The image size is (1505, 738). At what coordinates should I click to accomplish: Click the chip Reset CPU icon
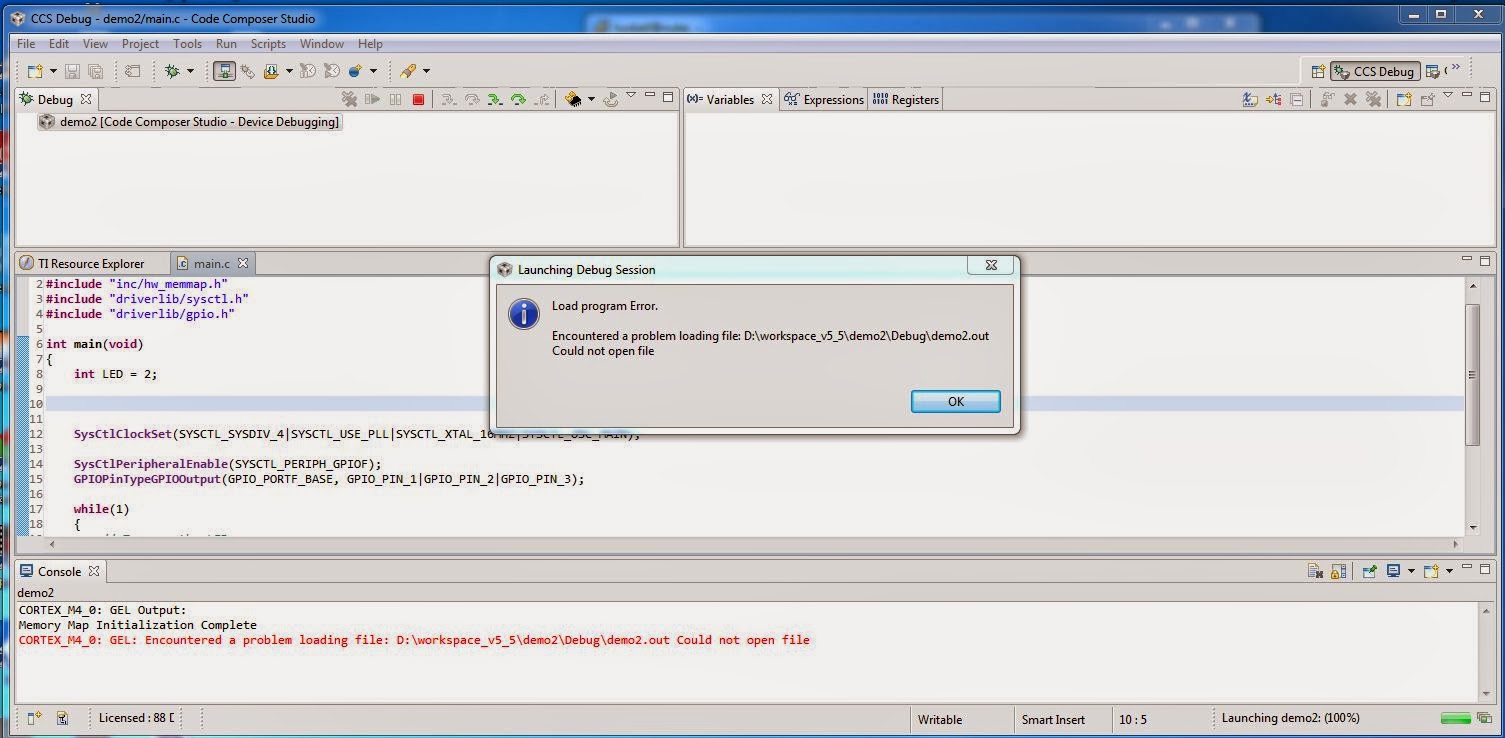[x=573, y=99]
